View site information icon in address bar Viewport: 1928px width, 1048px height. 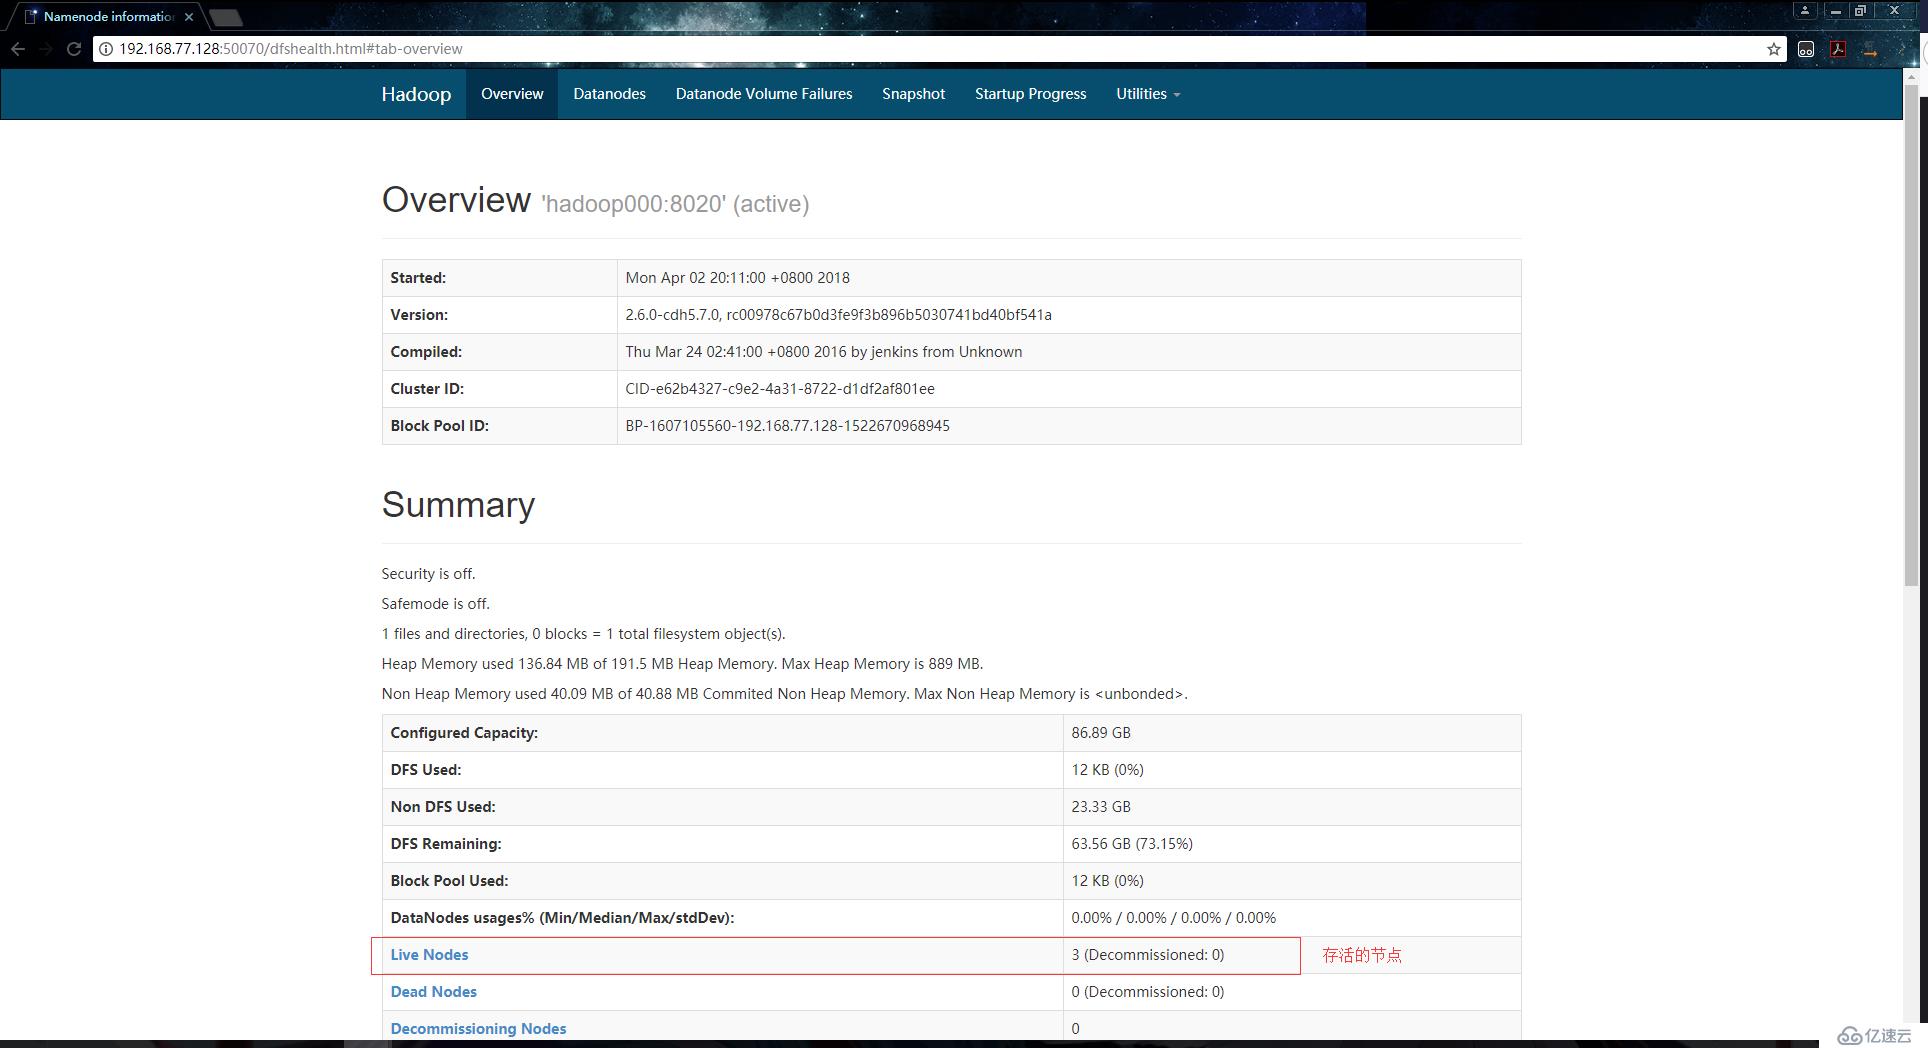[105, 49]
